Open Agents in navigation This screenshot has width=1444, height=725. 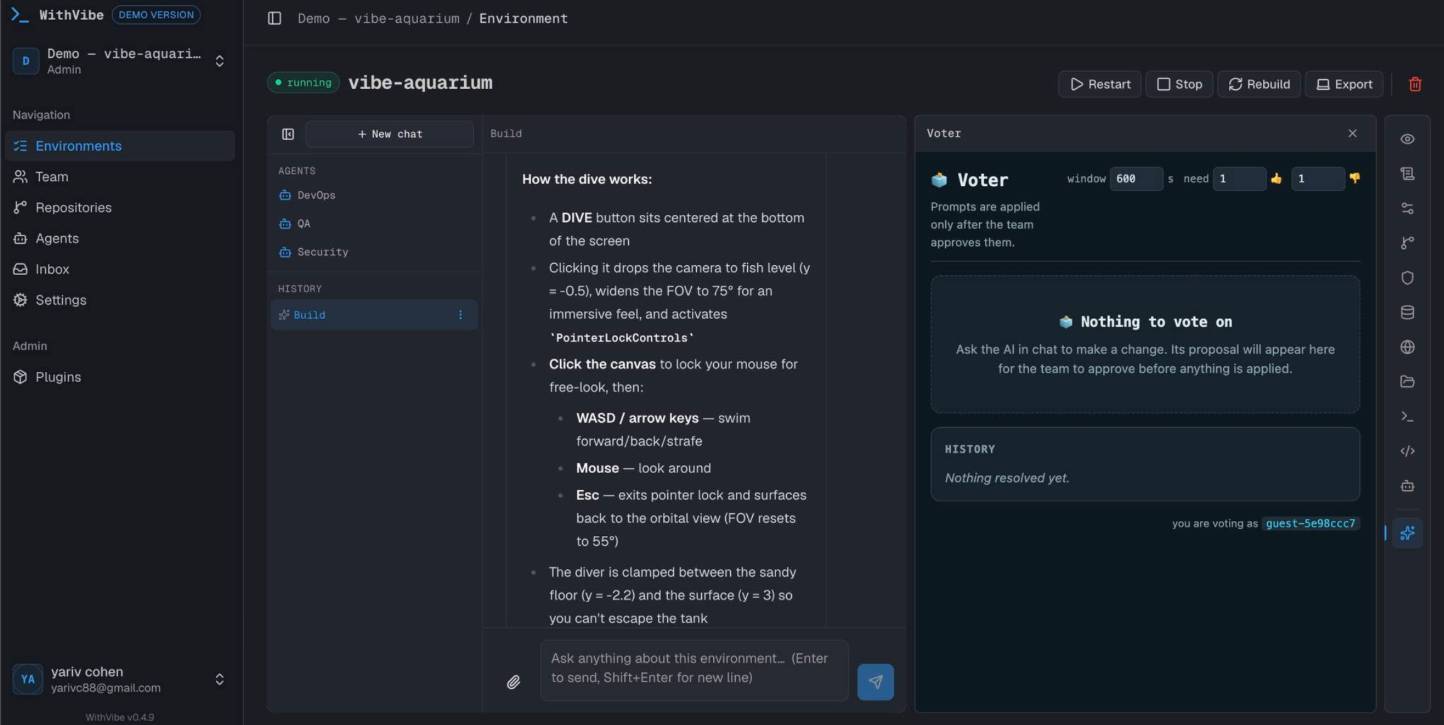click(120, 238)
